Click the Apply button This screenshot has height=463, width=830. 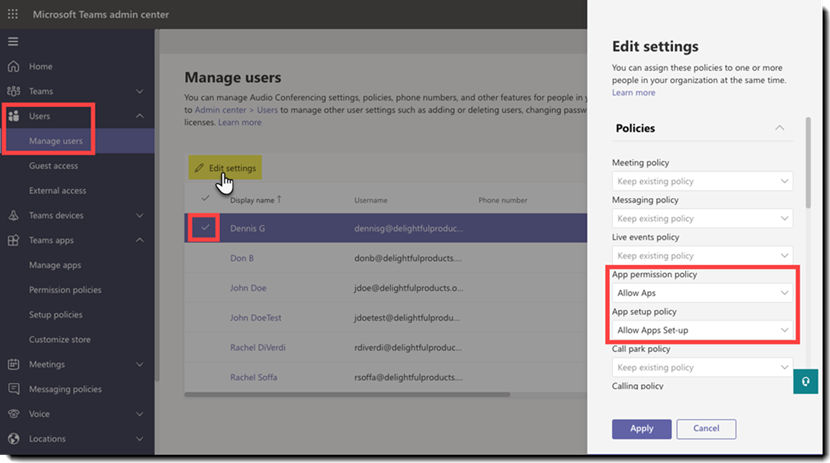pyautogui.click(x=642, y=429)
